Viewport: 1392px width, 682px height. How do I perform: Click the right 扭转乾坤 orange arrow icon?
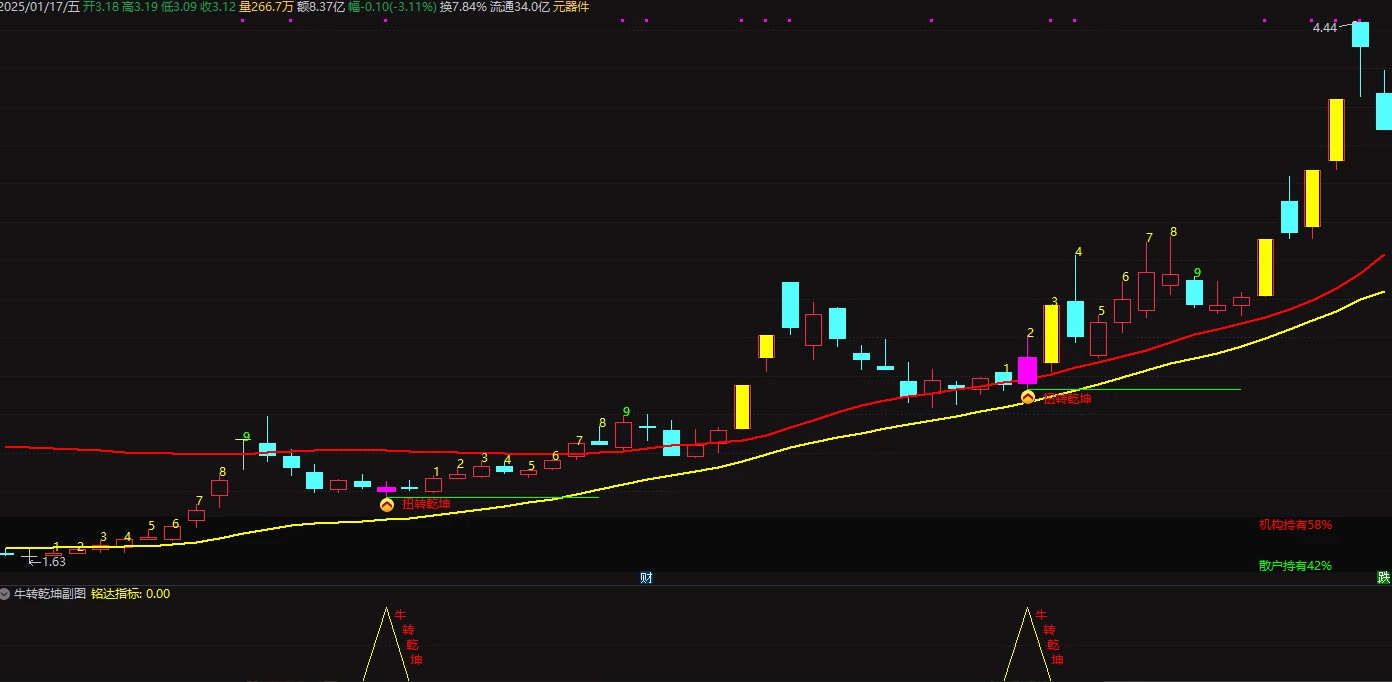coord(1027,397)
